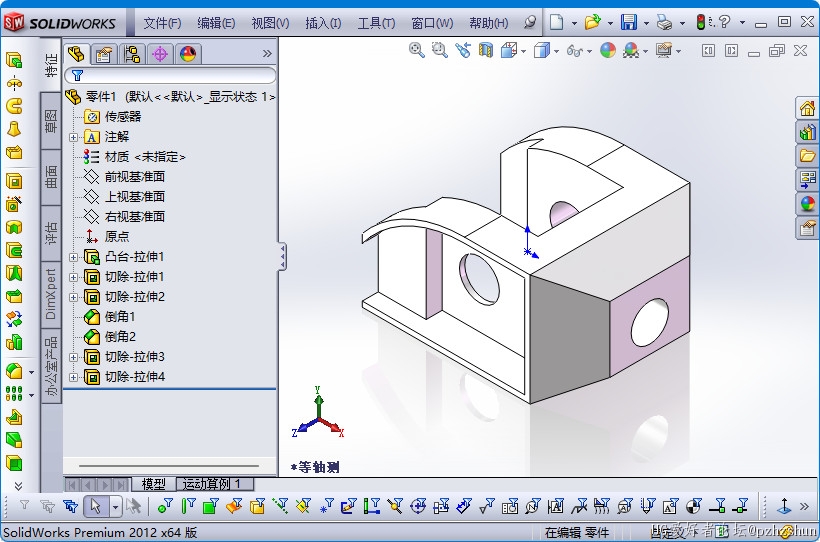Open the ConfigurationManager tab icon
This screenshot has height=542, width=820.
[132, 53]
